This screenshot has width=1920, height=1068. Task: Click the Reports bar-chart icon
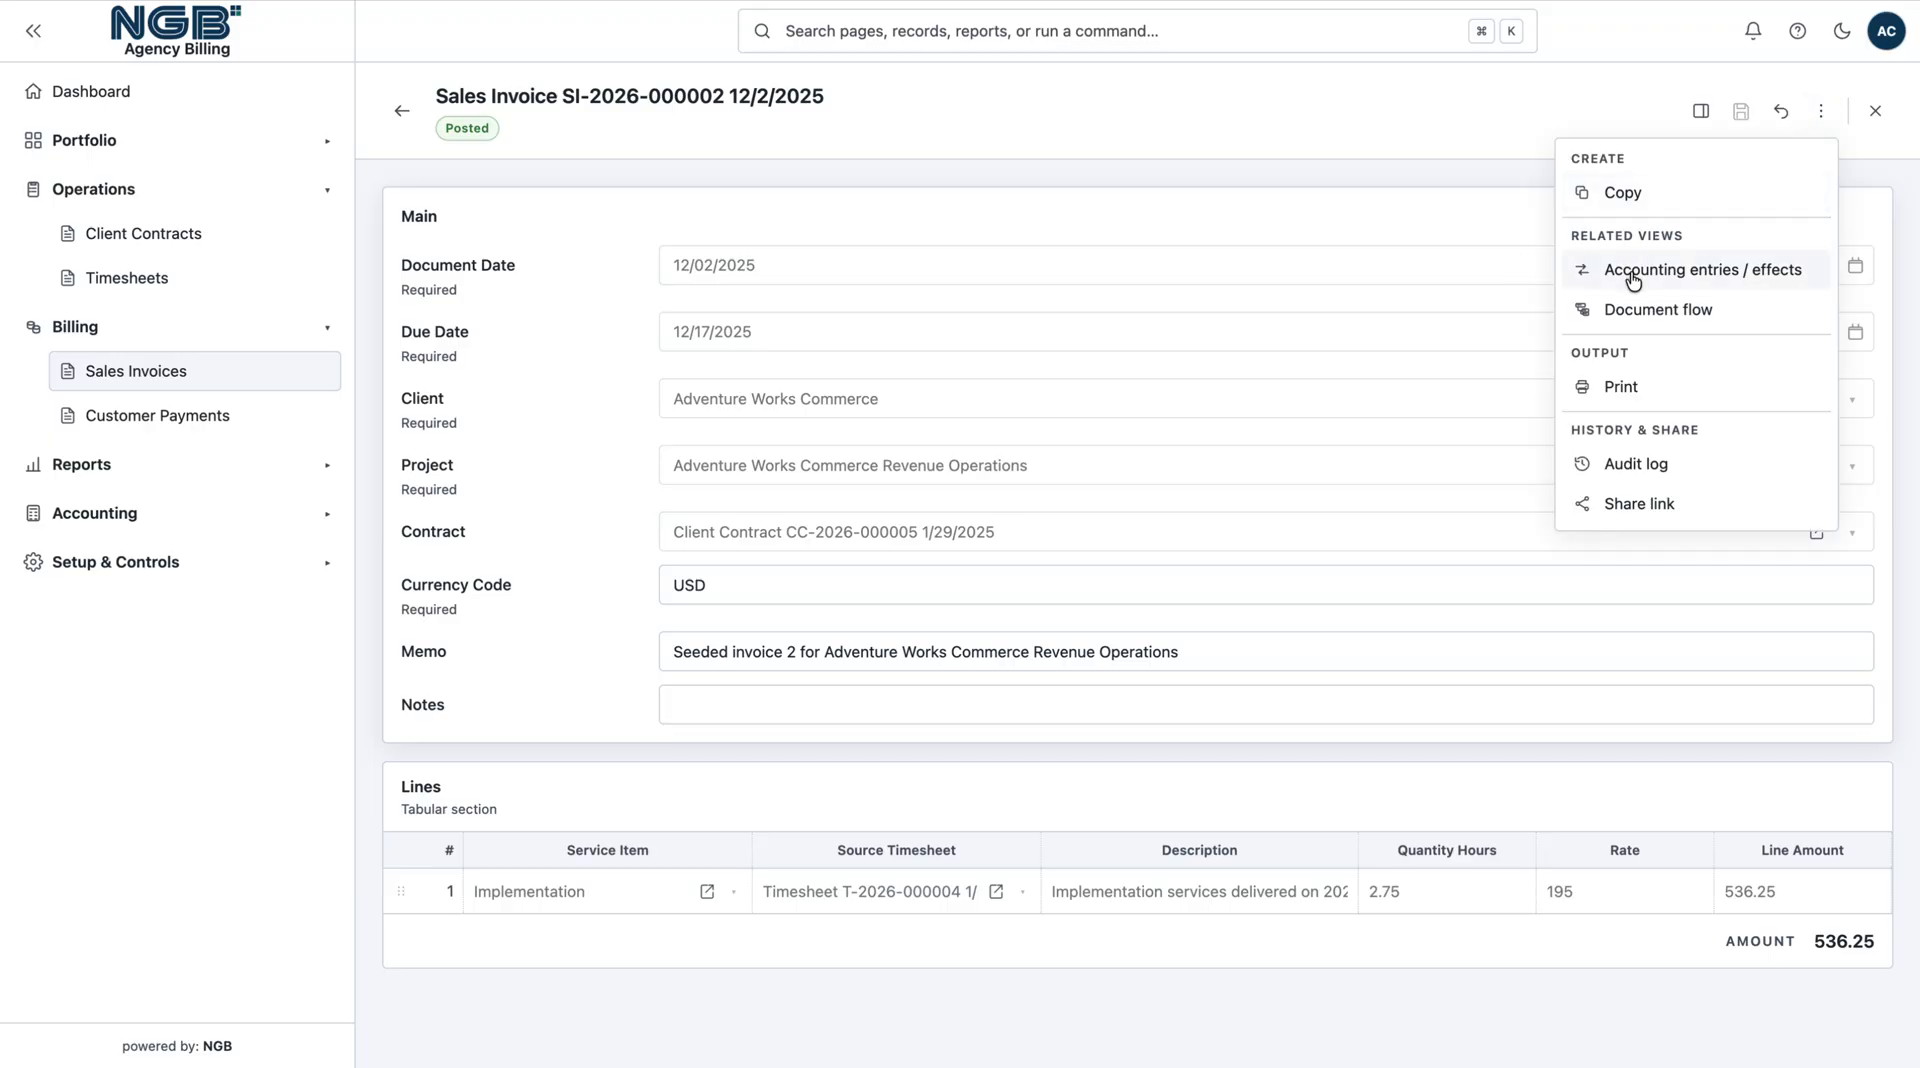pyautogui.click(x=33, y=465)
